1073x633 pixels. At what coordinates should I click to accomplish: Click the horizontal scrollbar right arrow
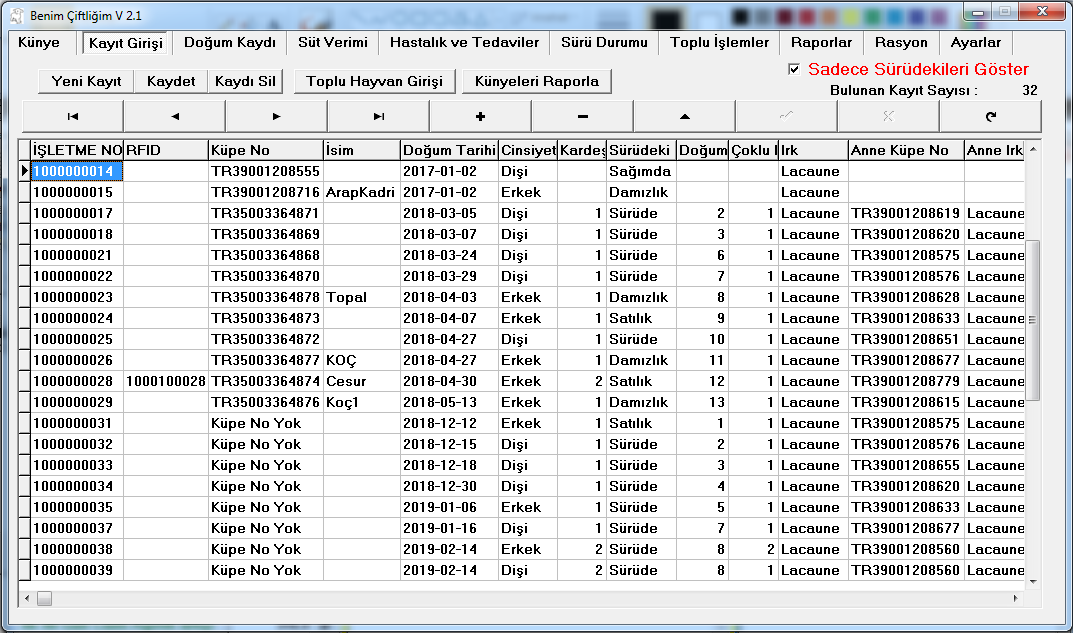tap(1018, 599)
